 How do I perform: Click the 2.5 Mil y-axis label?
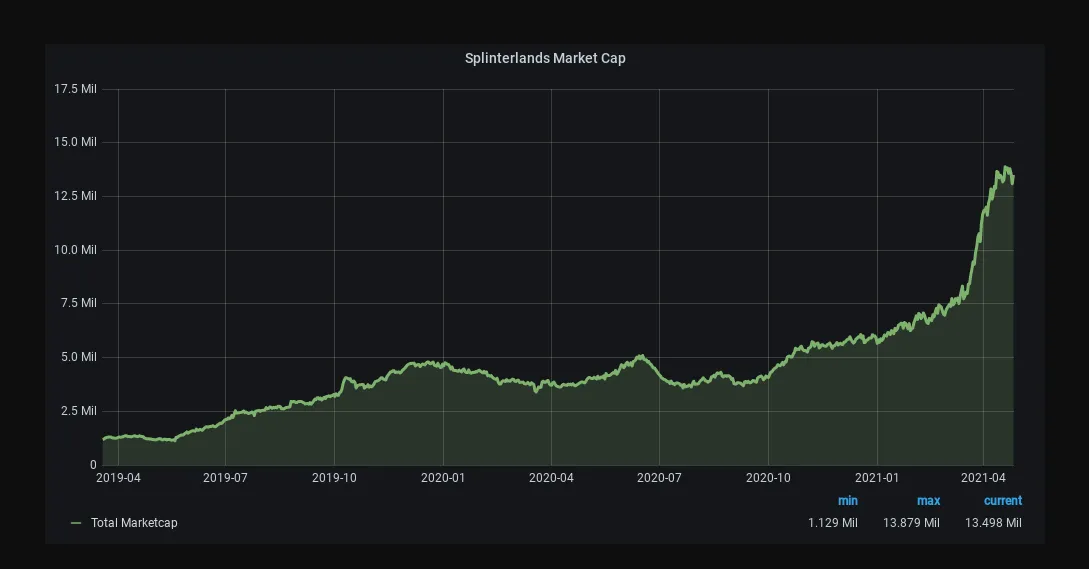pos(78,411)
